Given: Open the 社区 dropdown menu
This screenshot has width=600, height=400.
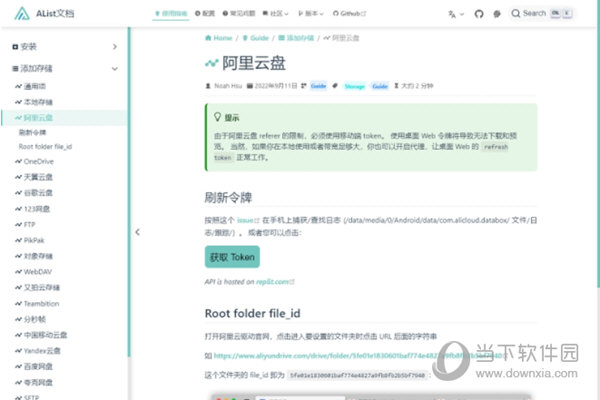Looking at the screenshot, I should coord(276,13).
